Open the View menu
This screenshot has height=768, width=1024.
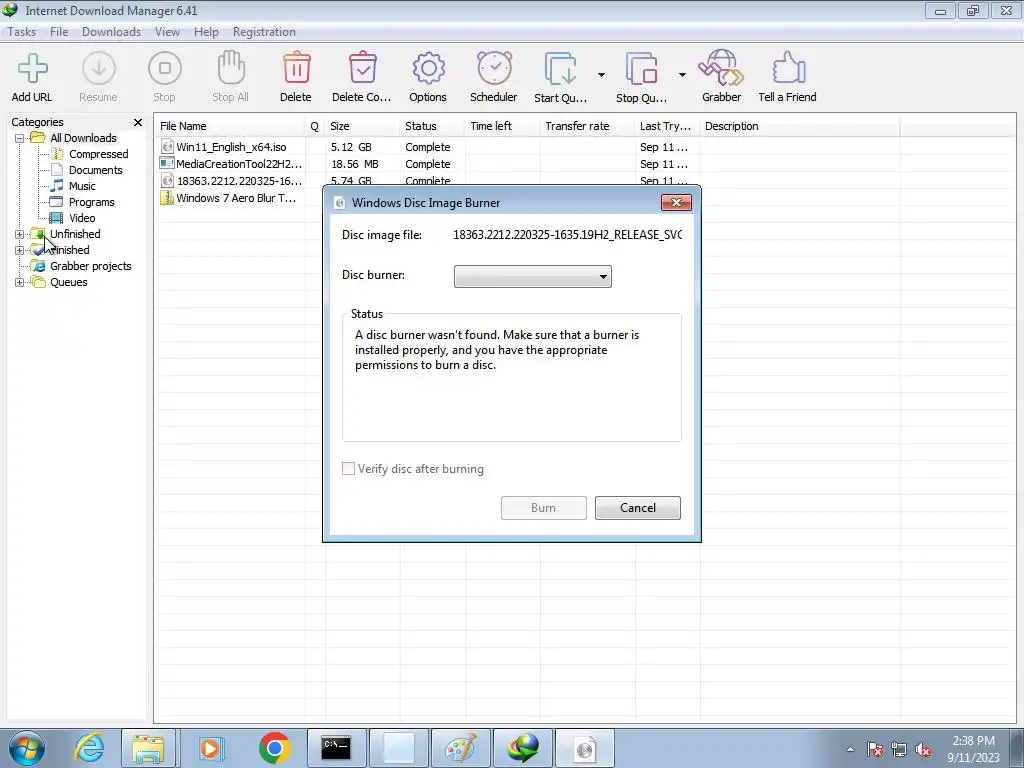click(x=167, y=32)
